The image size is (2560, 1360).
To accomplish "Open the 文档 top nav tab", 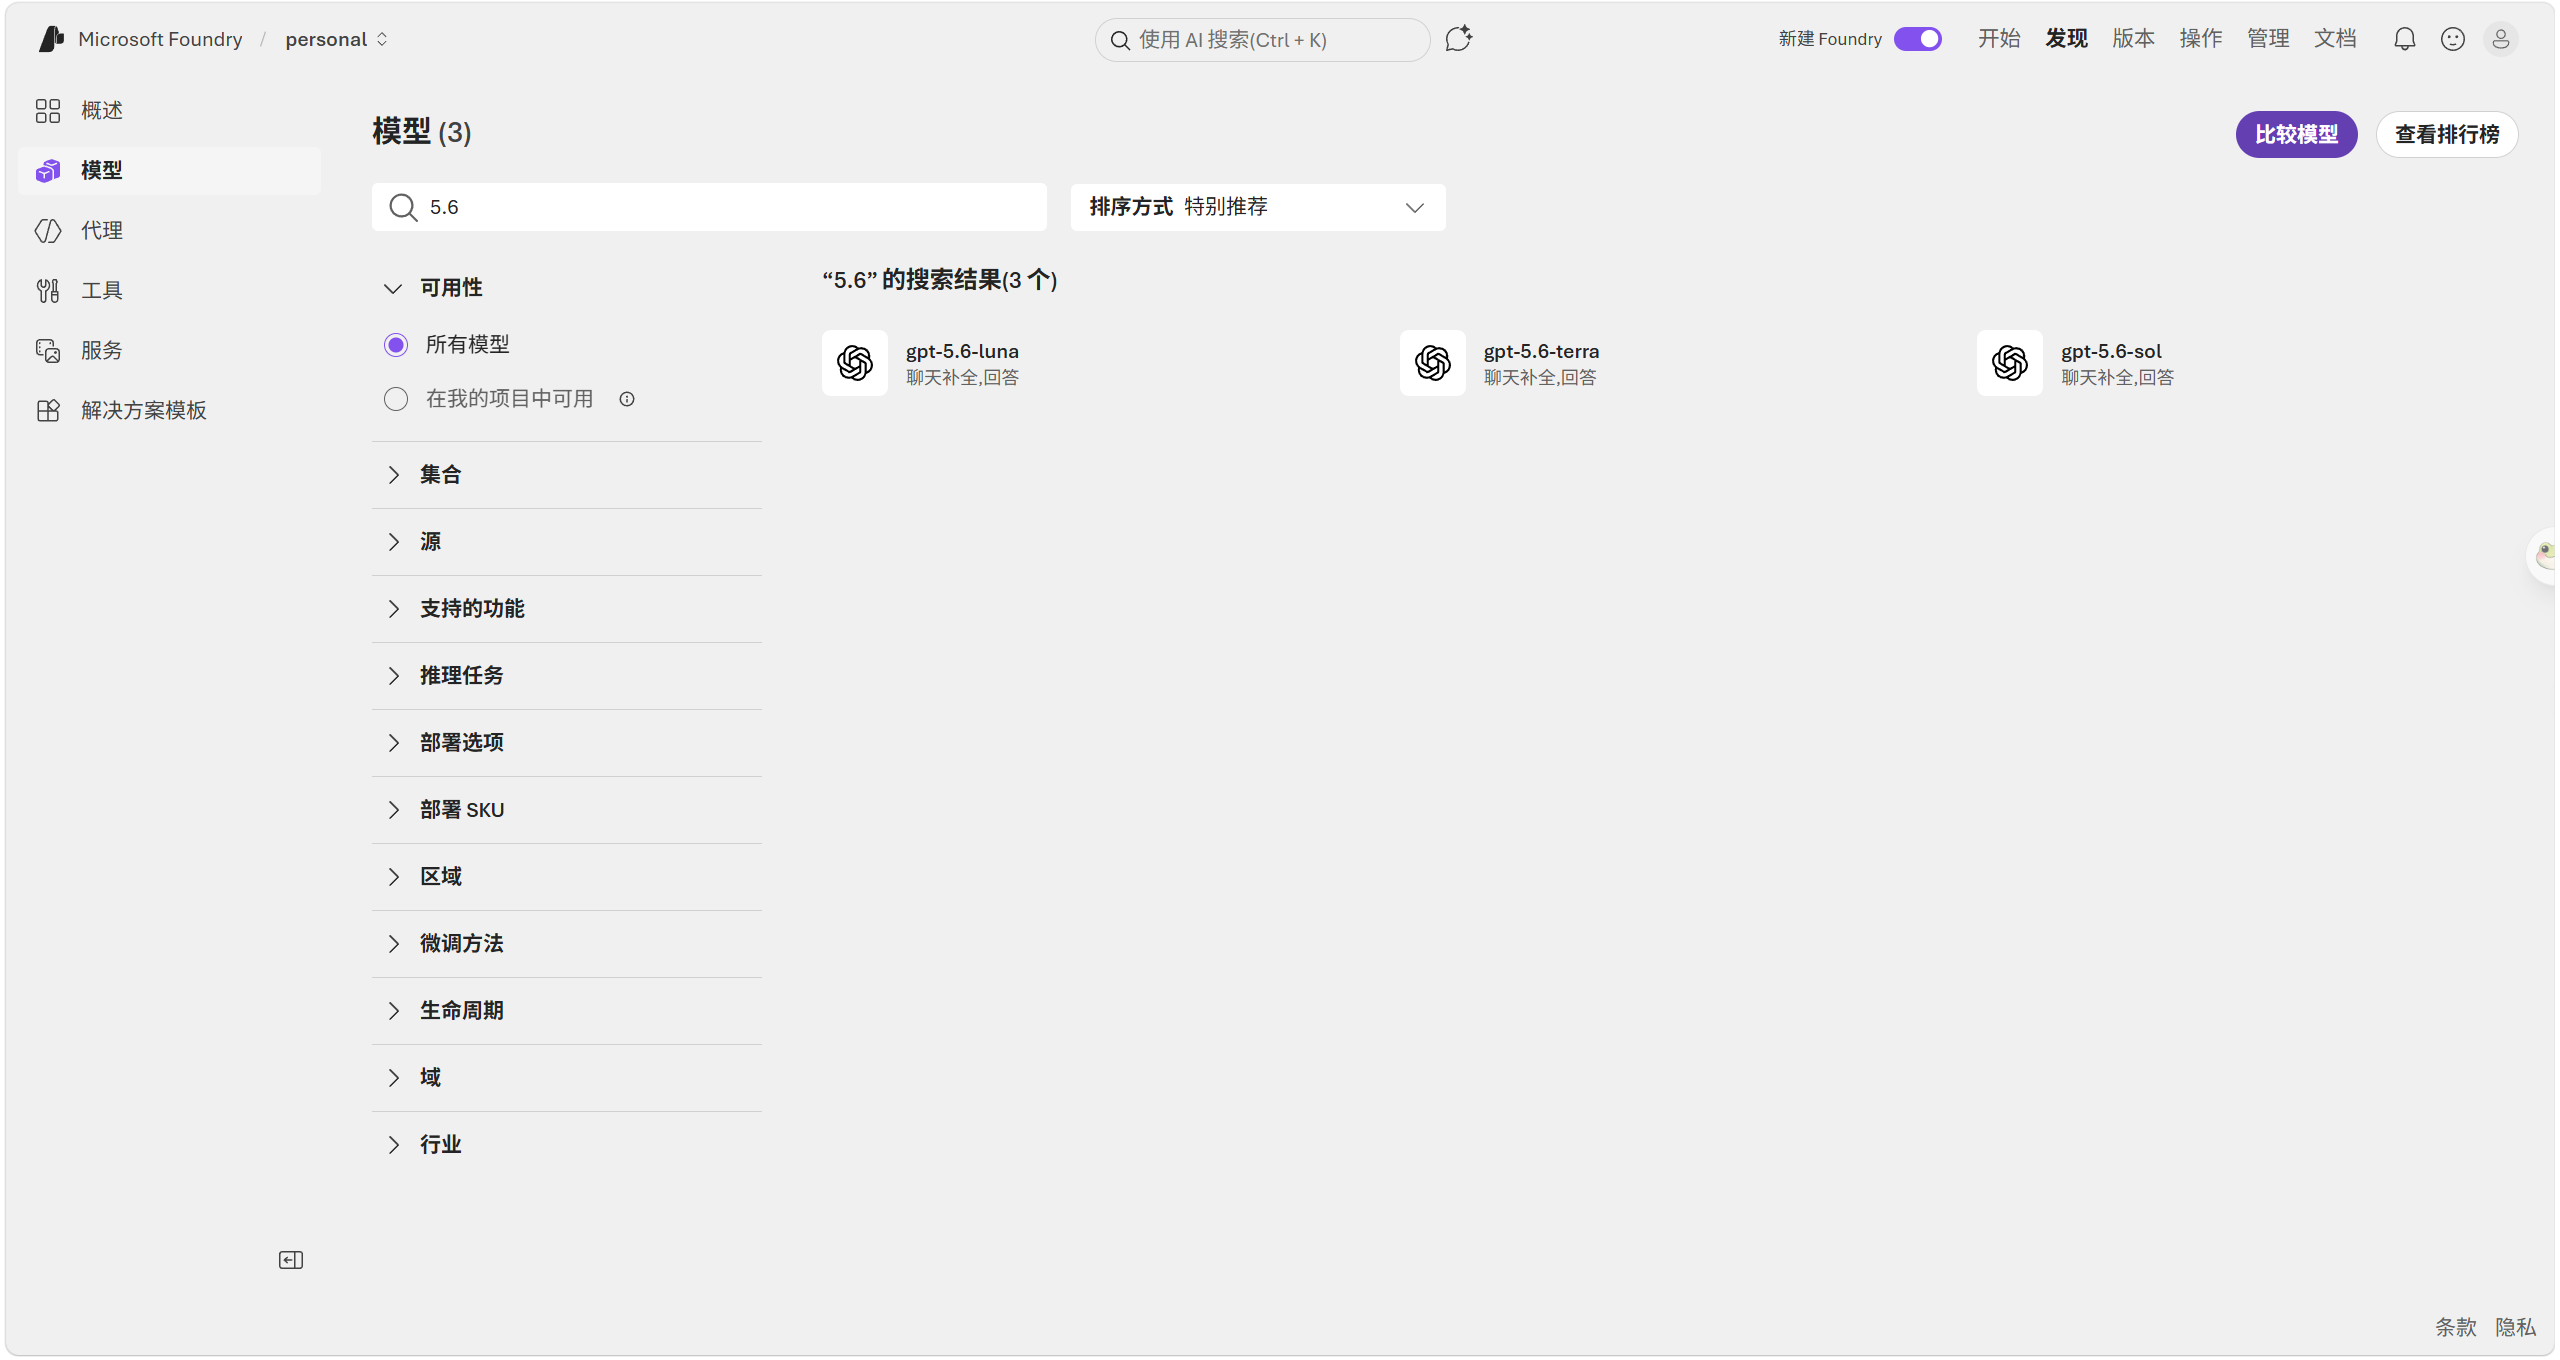I will (2335, 39).
